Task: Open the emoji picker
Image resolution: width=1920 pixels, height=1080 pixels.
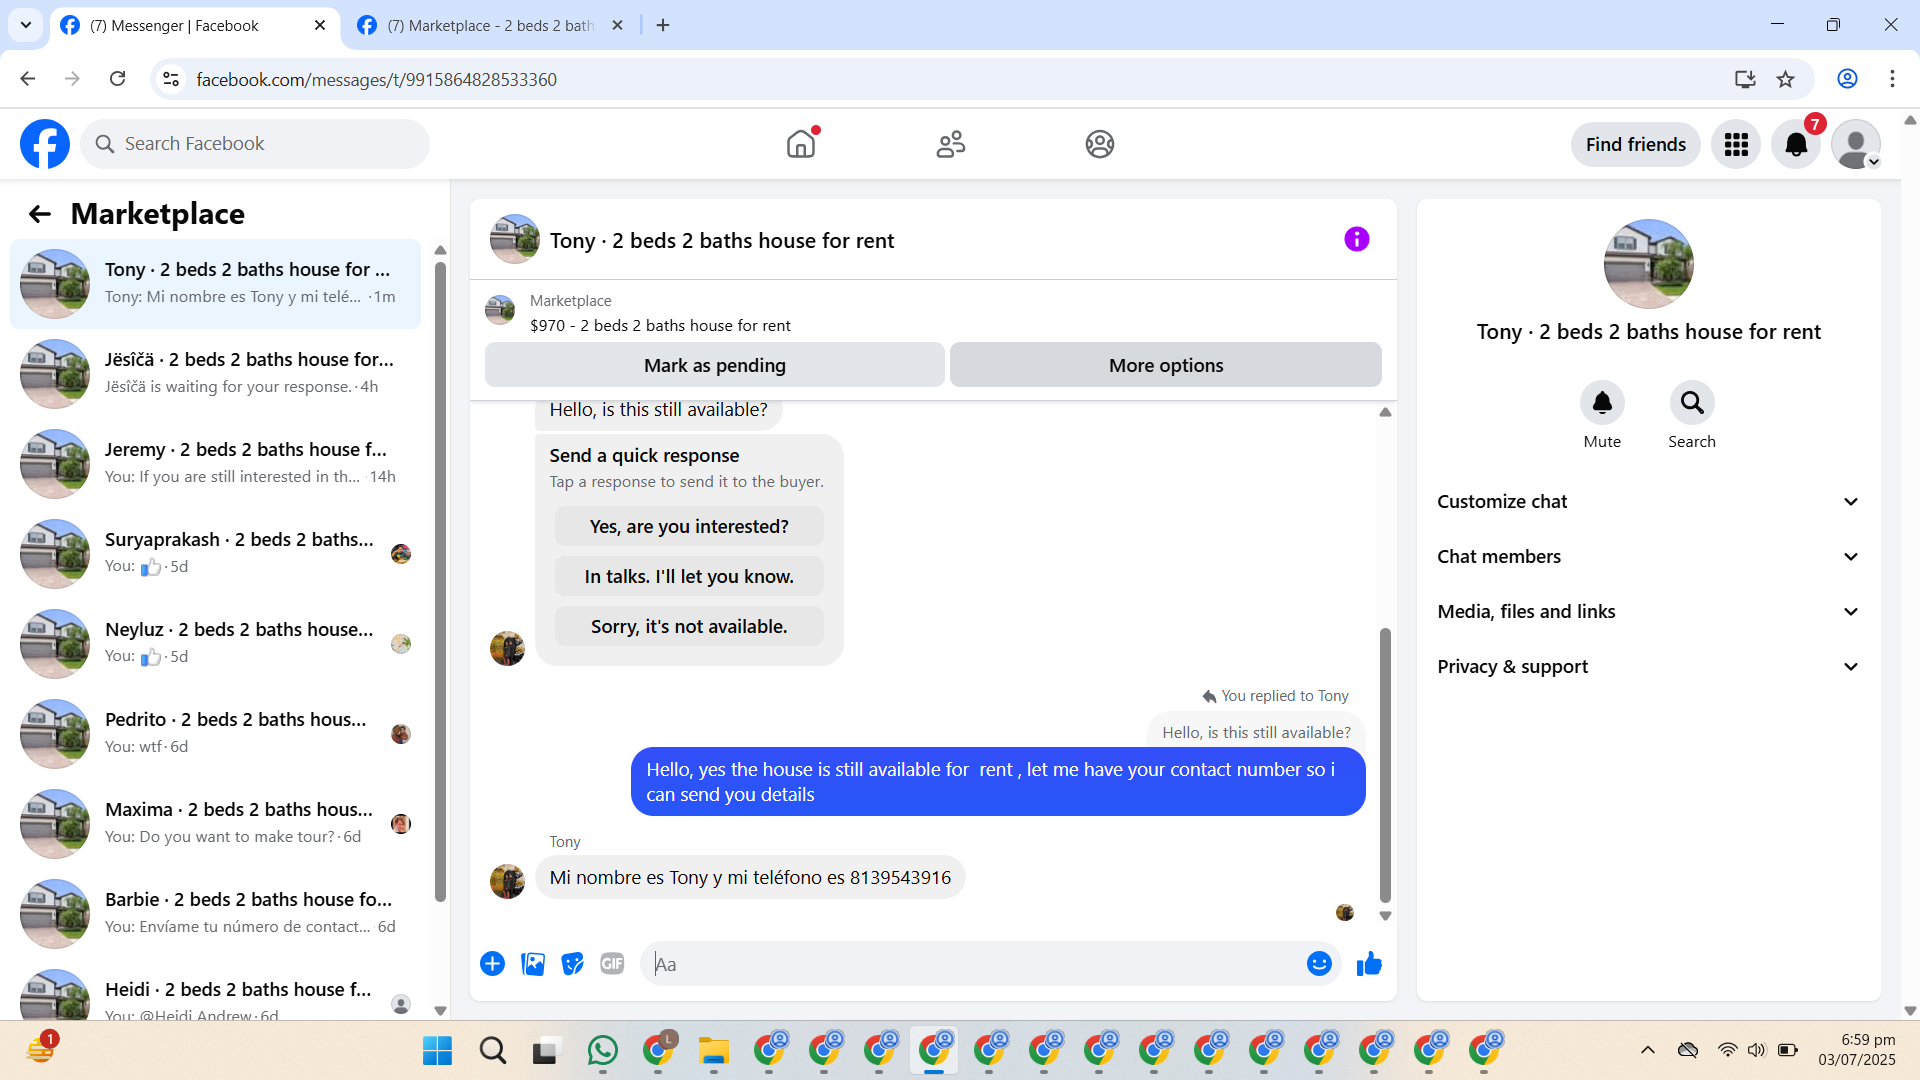Action: point(1319,963)
